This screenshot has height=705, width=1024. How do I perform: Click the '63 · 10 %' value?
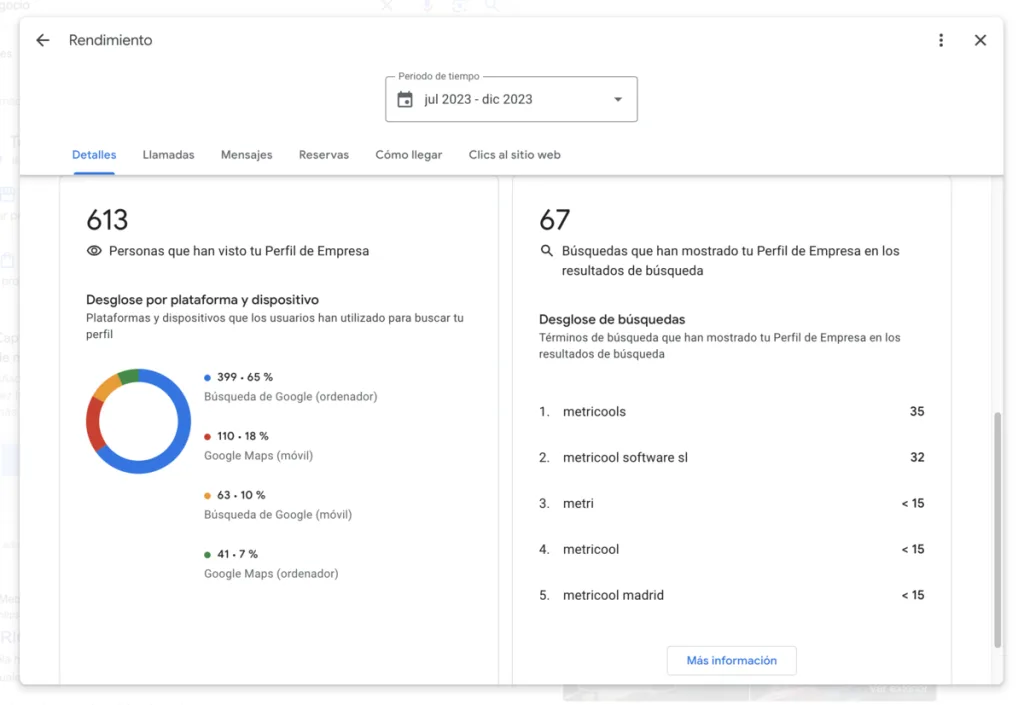coord(241,495)
